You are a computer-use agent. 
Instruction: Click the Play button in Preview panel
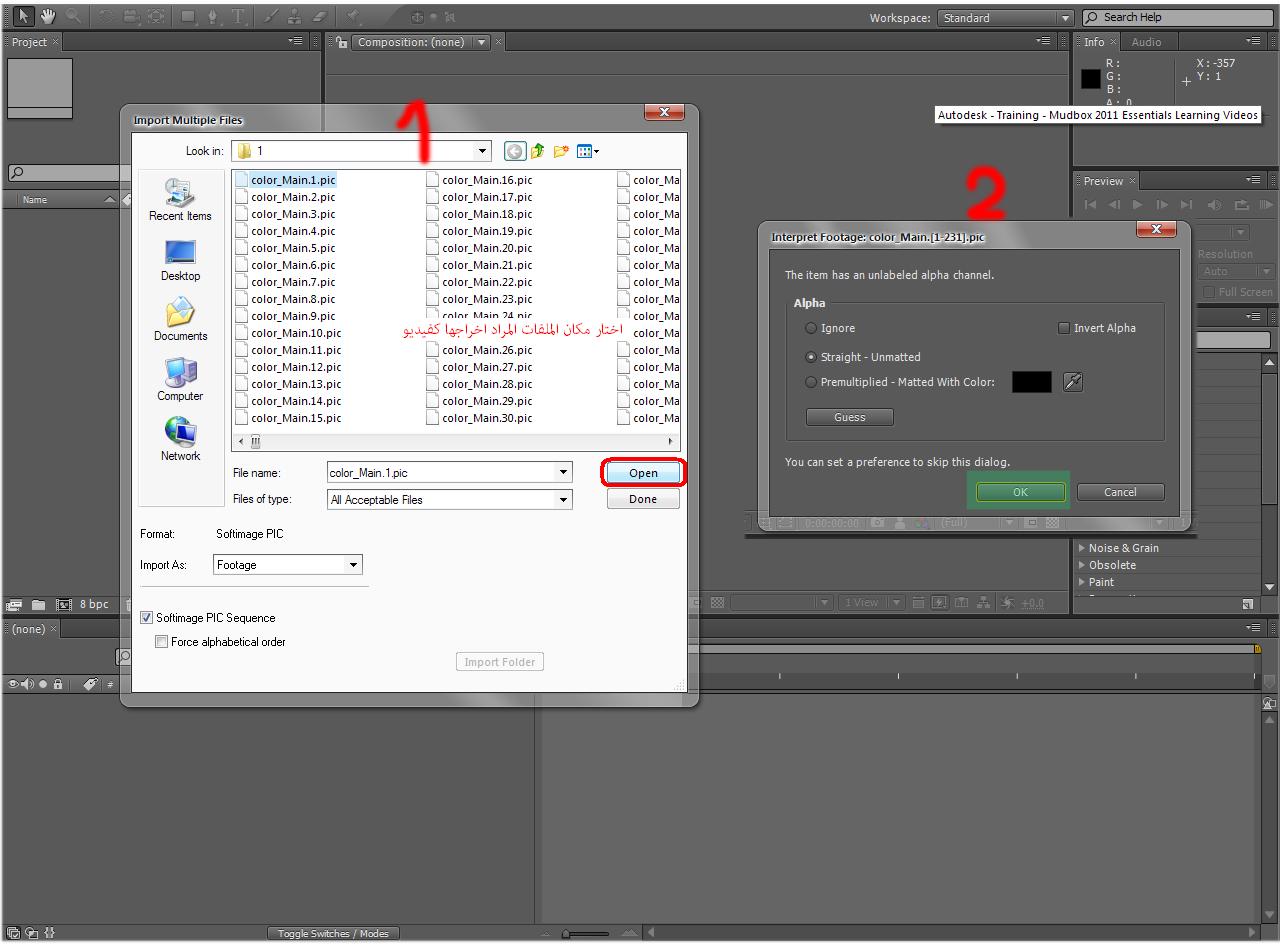1138,205
